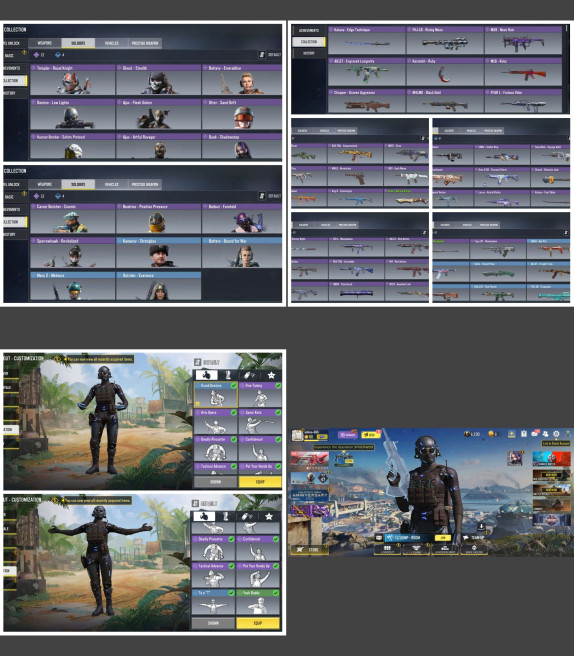574x656 pixels.
Task: Click the lobby download arrow icon
Action: [481, 526]
